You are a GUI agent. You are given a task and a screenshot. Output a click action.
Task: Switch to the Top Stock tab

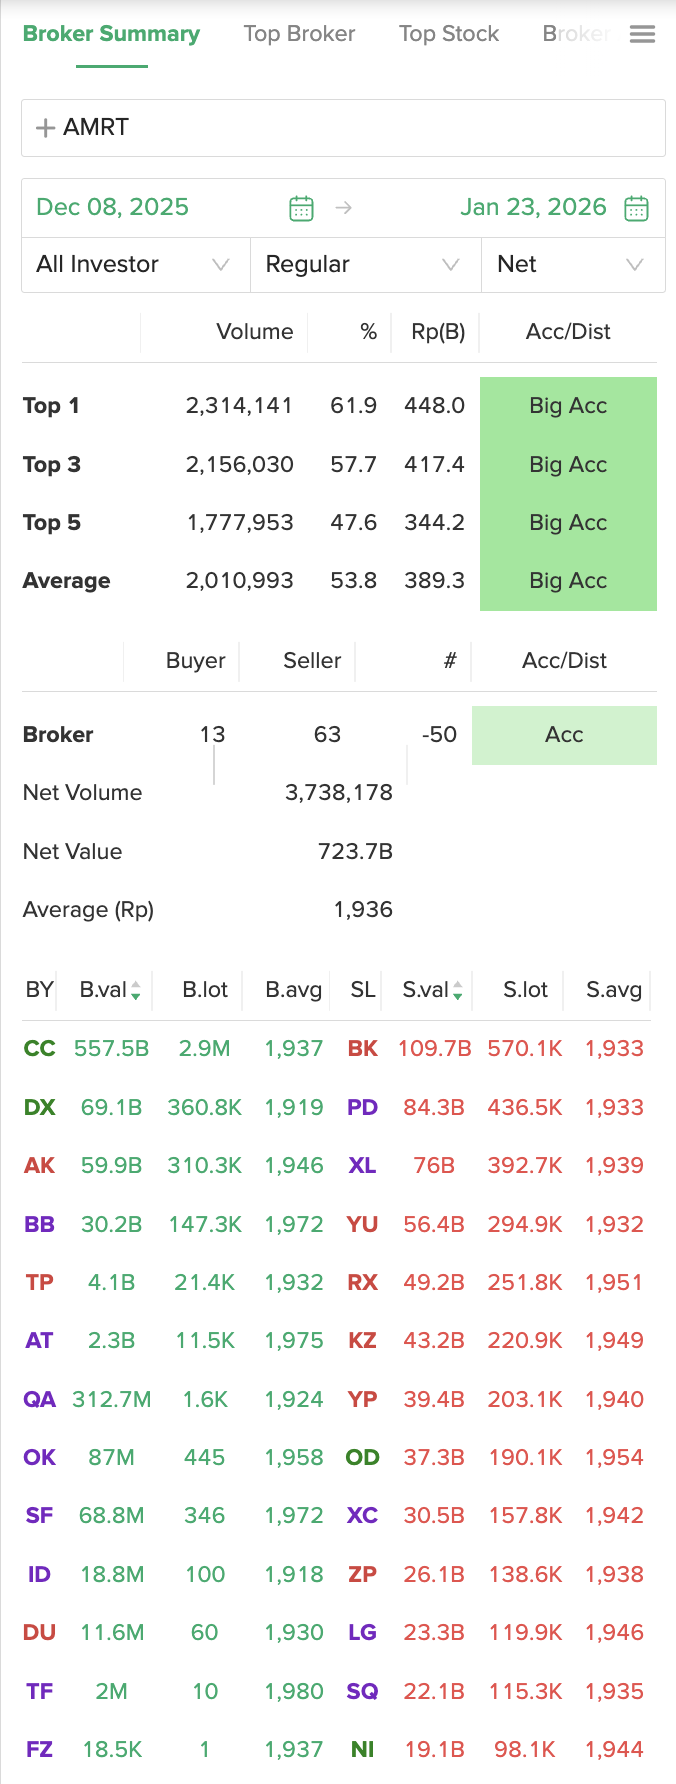point(448,34)
